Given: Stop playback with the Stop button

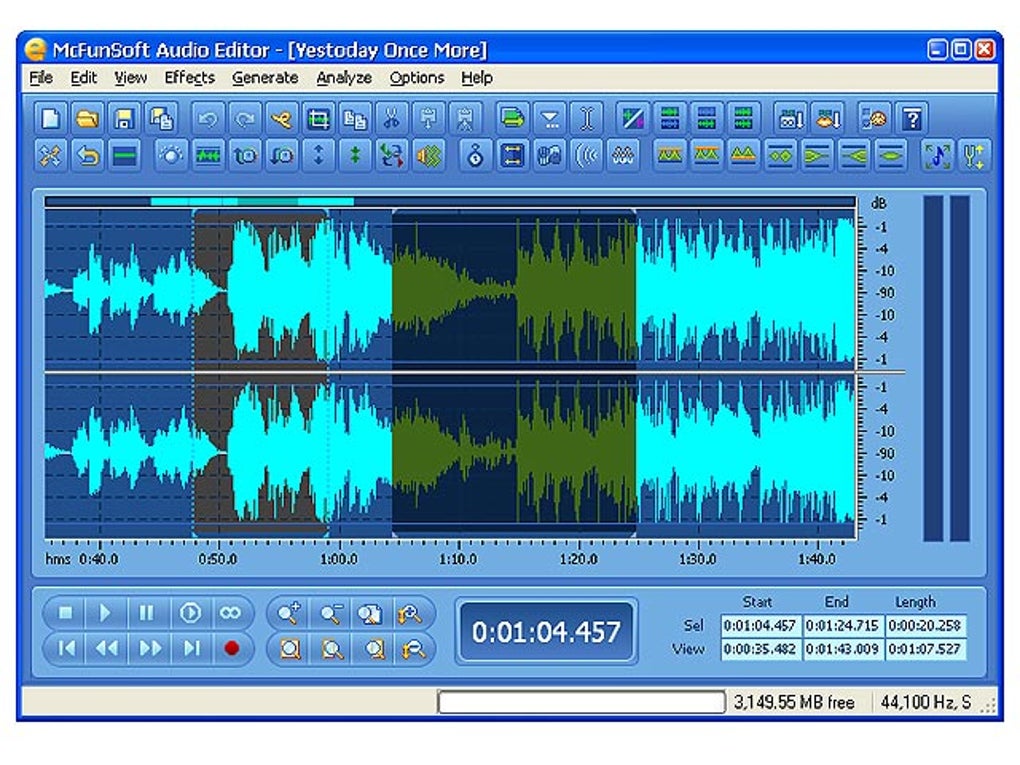Looking at the screenshot, I should click(x=66, y=613).
